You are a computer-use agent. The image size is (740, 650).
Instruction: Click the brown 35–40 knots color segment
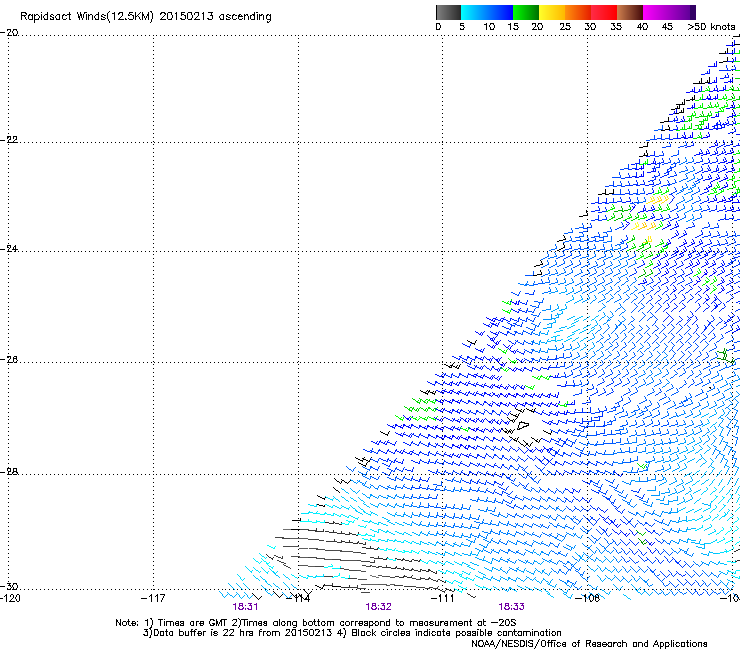pyautogui.click(x=630, y=12)
